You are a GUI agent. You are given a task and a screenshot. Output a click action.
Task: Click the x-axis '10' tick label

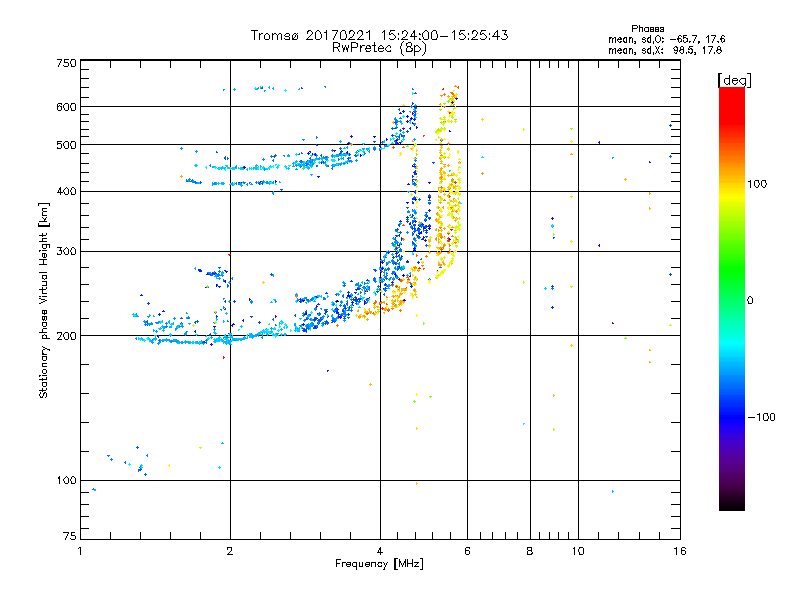[578, 551]
